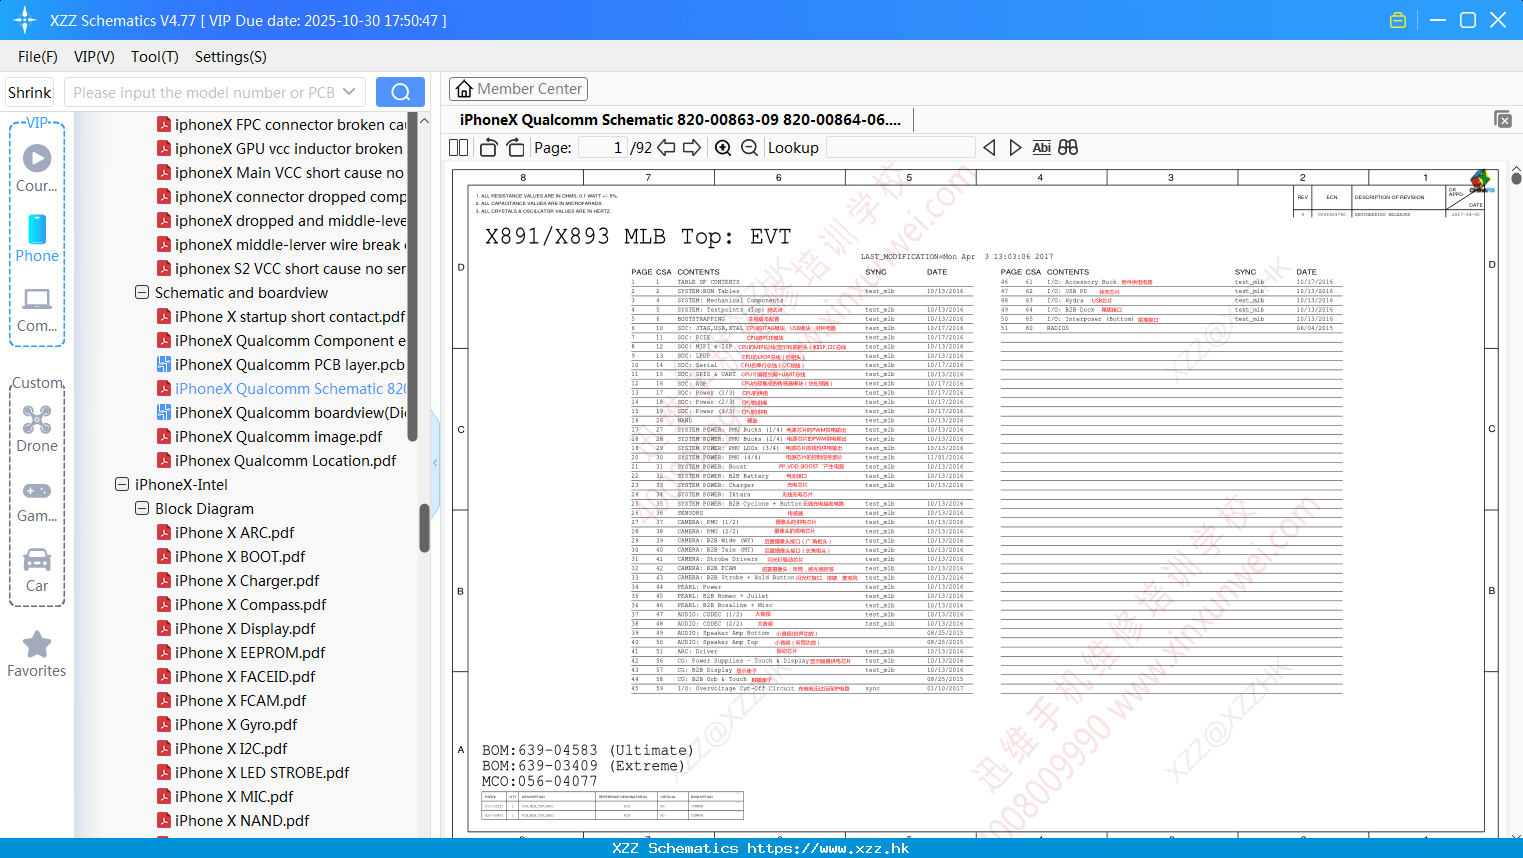This screenshot has height=858, width=1523.
Task: Open iPhone X Gyro.pdf
Action: tap(227, 725)
